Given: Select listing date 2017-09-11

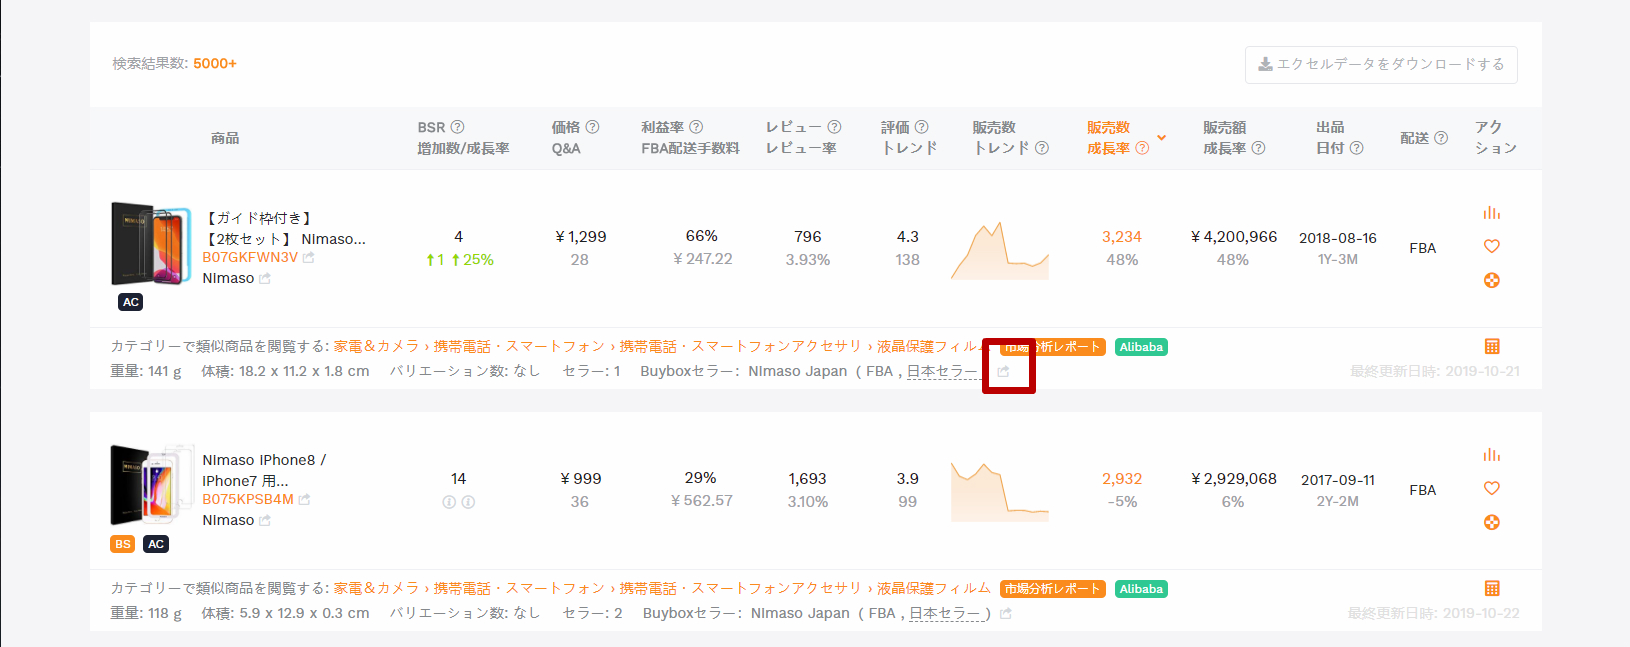Looking at the screenshot, I should [1338, 480].
